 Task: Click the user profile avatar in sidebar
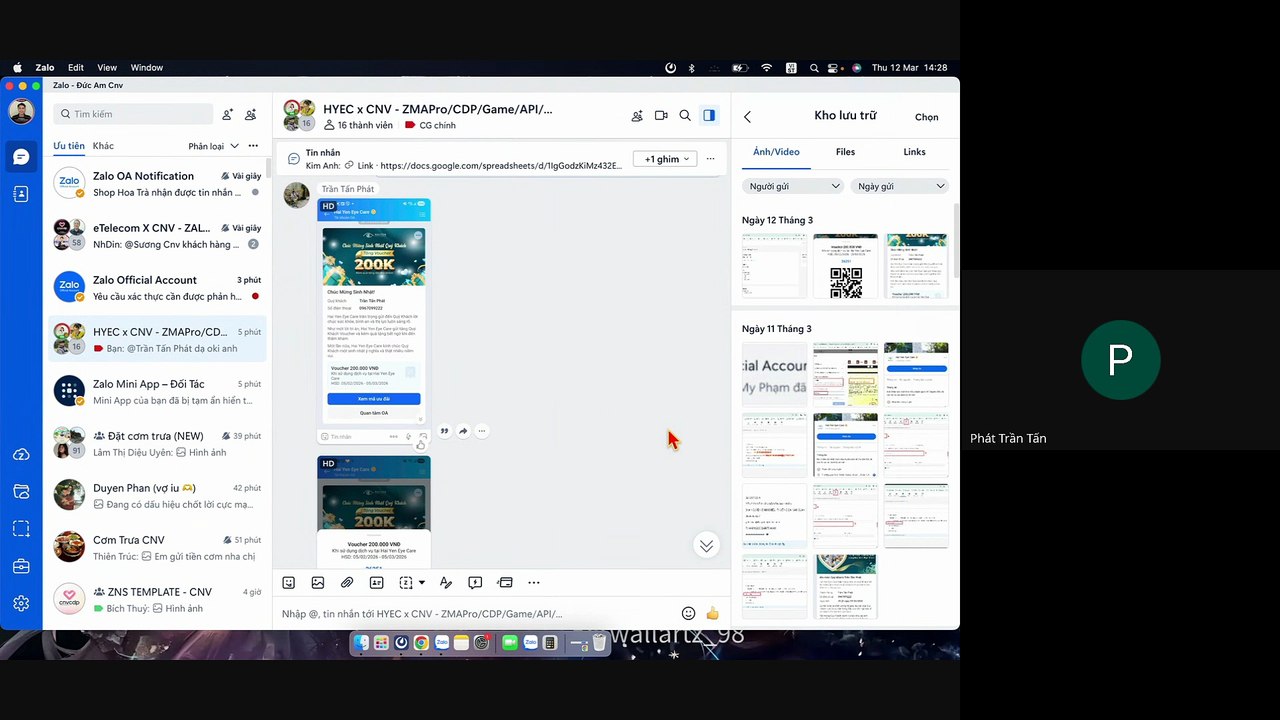tap(21, 112)
